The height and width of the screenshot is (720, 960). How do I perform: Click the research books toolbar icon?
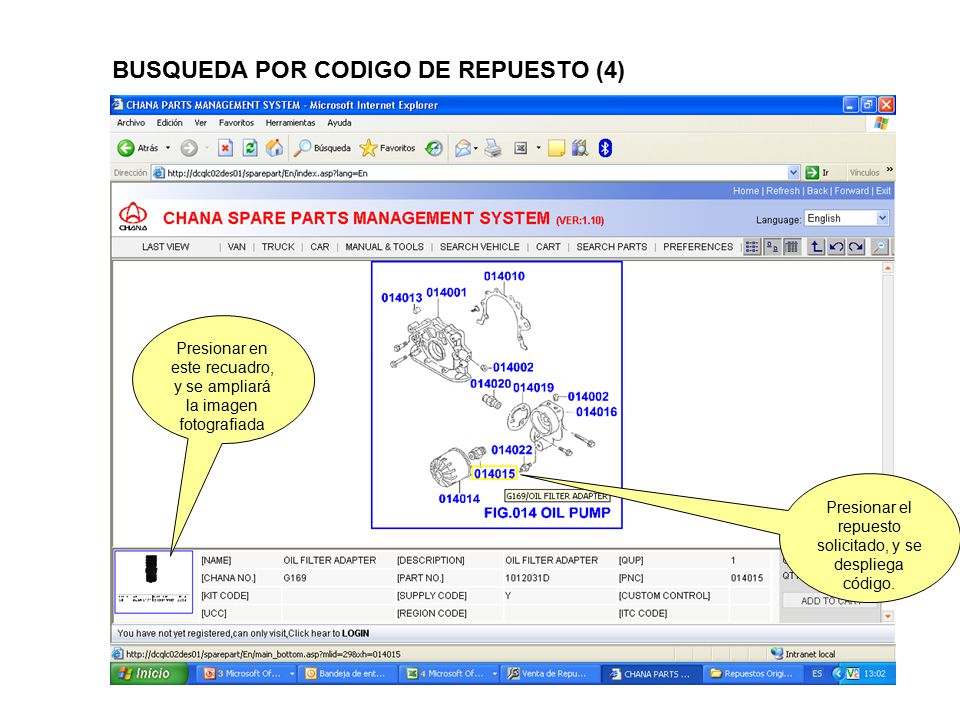580,148
